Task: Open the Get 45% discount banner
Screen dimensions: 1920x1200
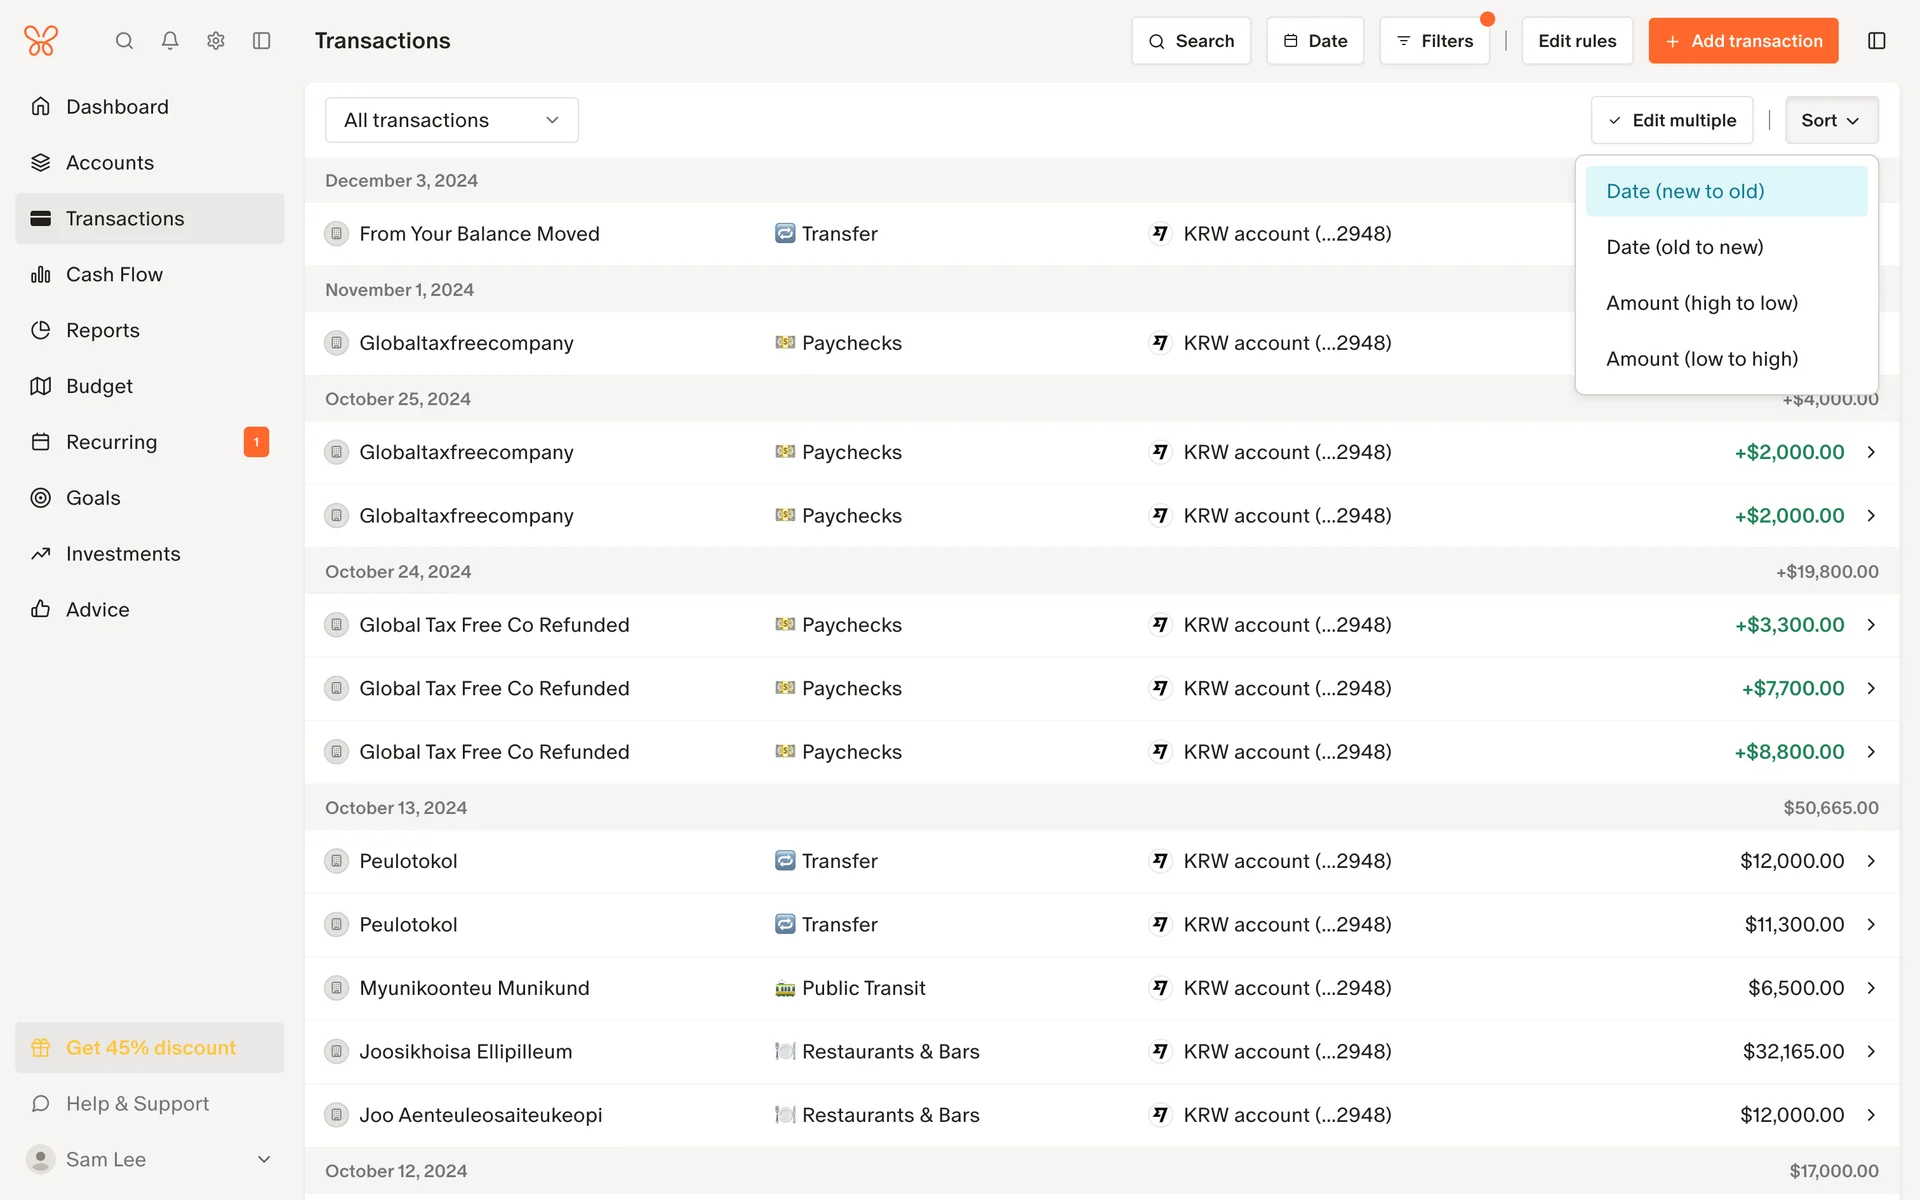Action: coord(150,1048)
